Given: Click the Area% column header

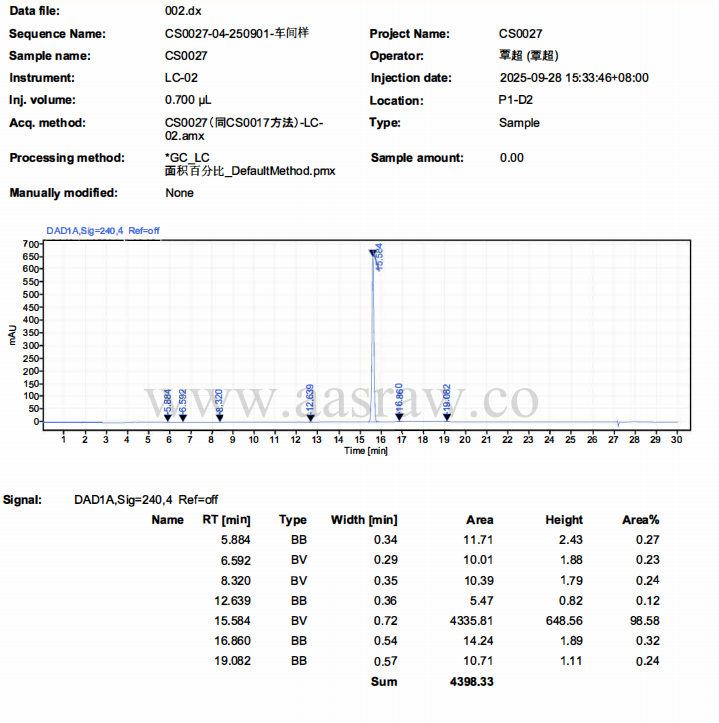Looking at the screenshot, I should click(640, 520).
